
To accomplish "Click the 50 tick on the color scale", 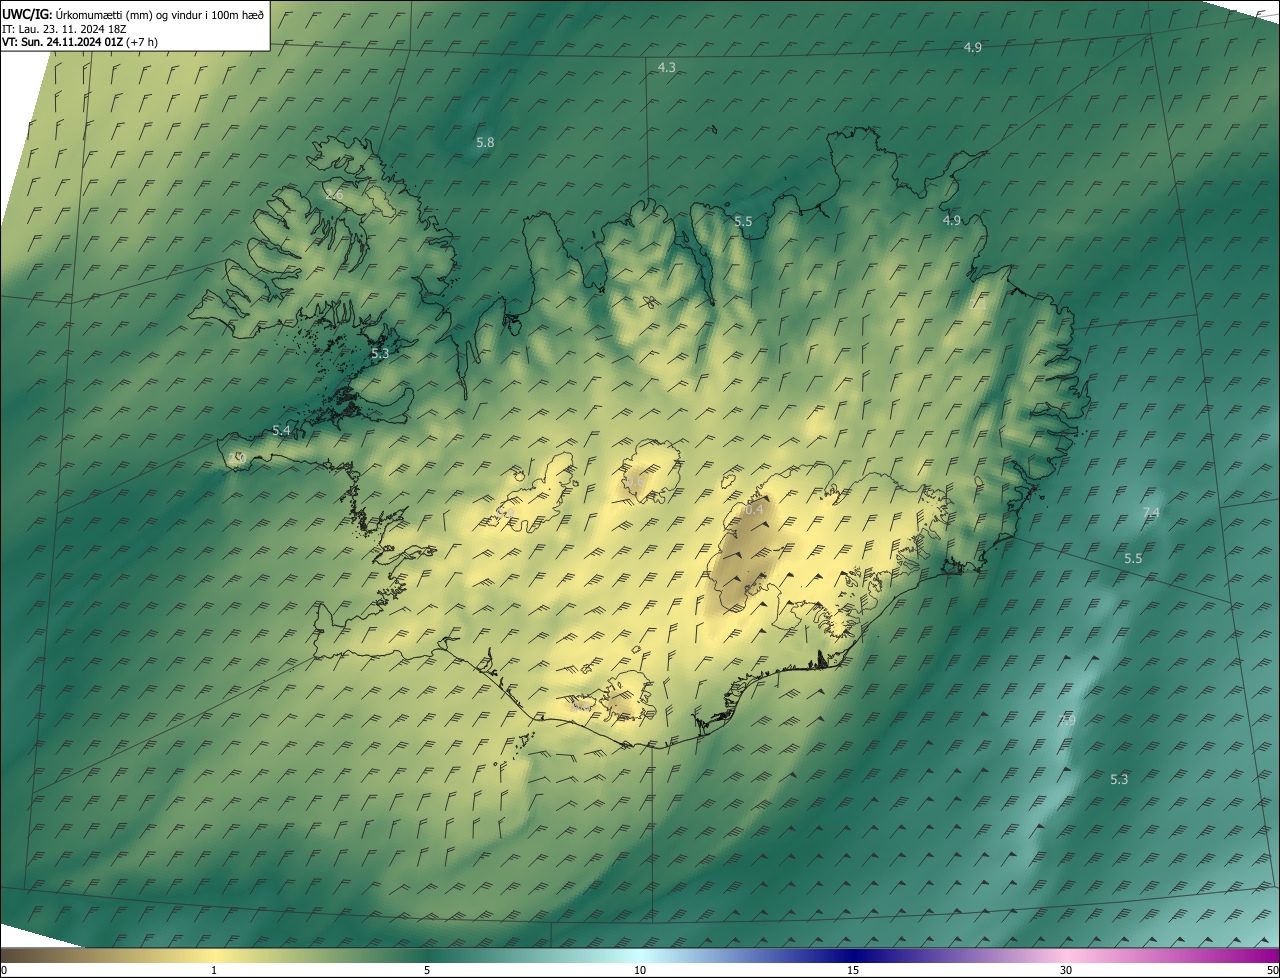I will [x=1272, y=970].
